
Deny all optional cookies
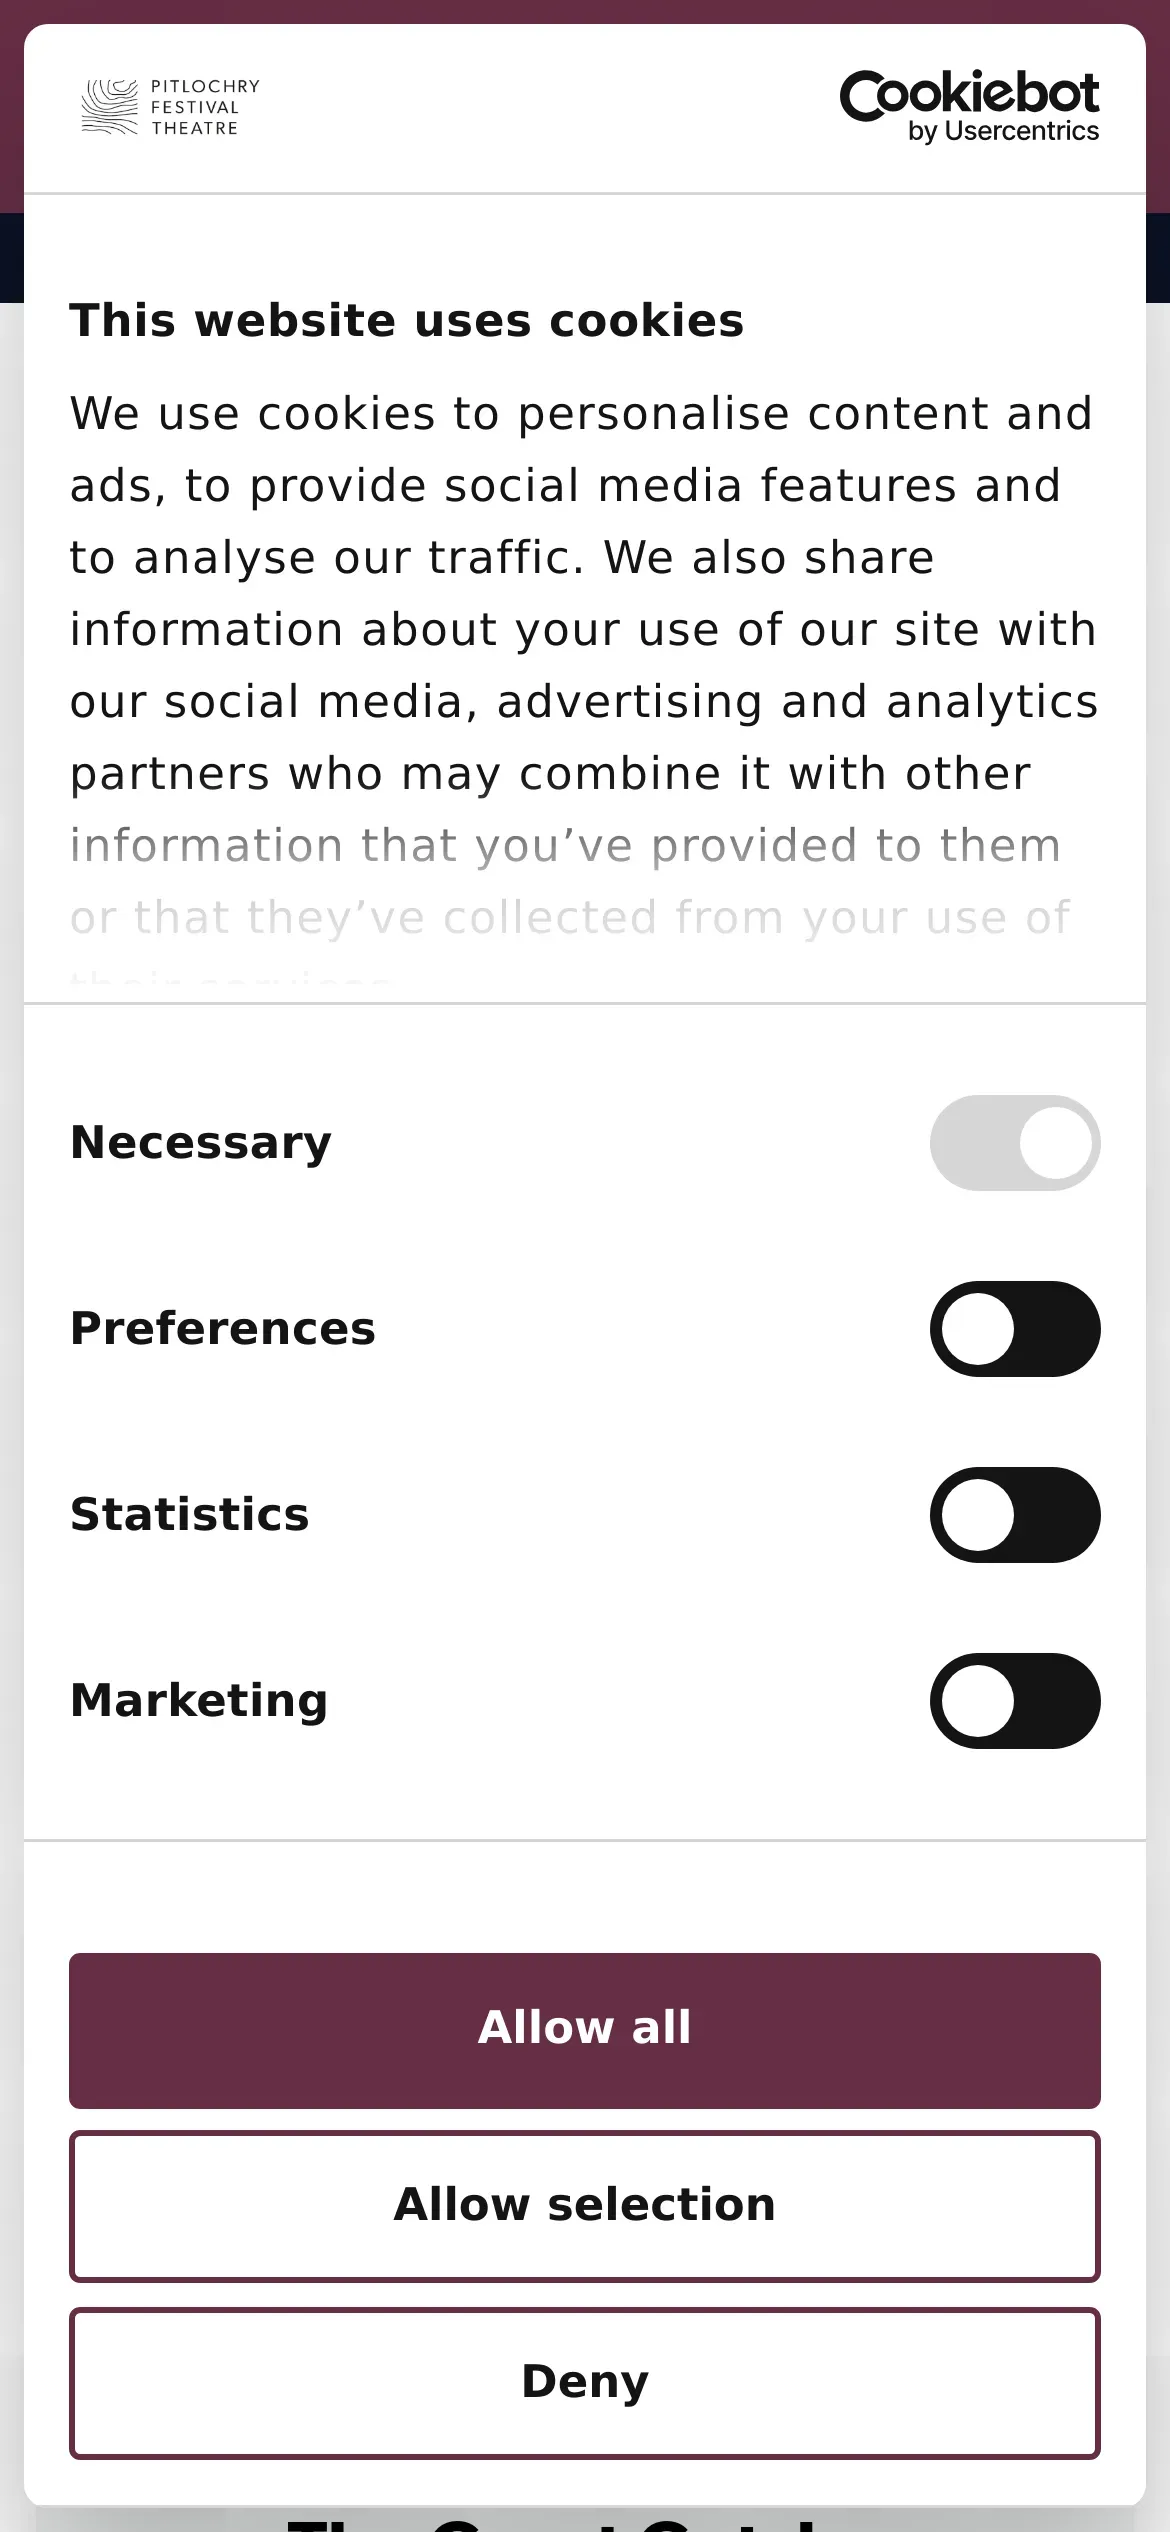585,2382
